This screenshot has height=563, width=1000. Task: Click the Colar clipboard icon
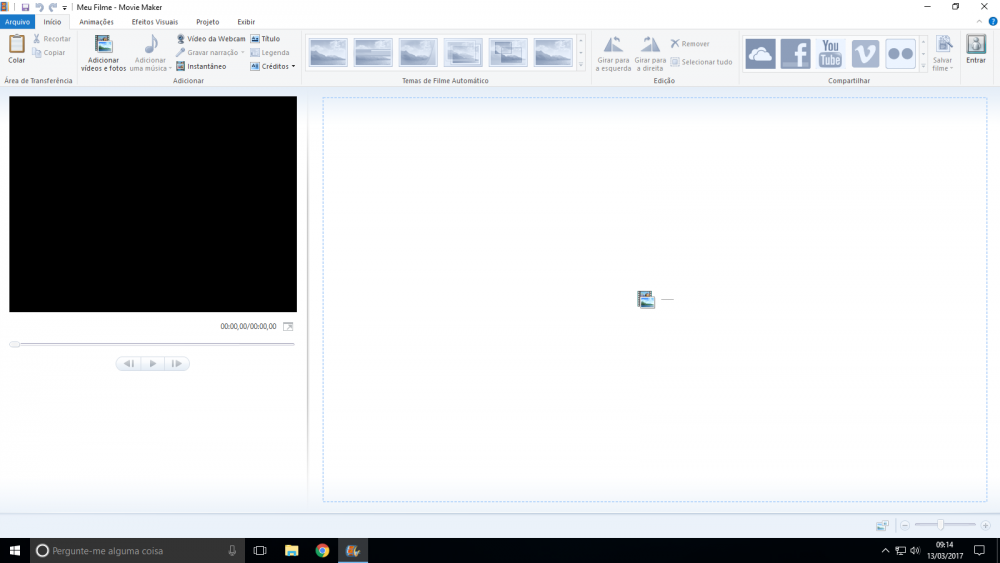[16, 45]
